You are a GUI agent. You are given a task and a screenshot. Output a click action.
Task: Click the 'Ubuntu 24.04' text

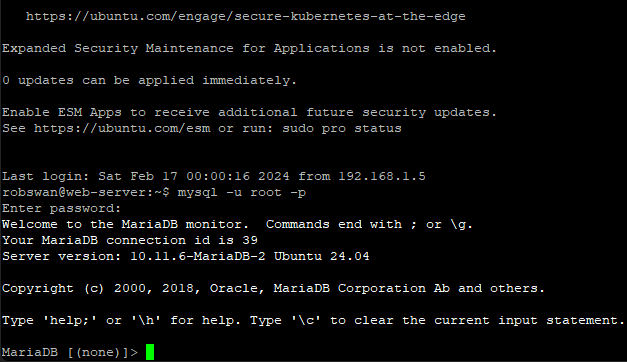point(322,256)
